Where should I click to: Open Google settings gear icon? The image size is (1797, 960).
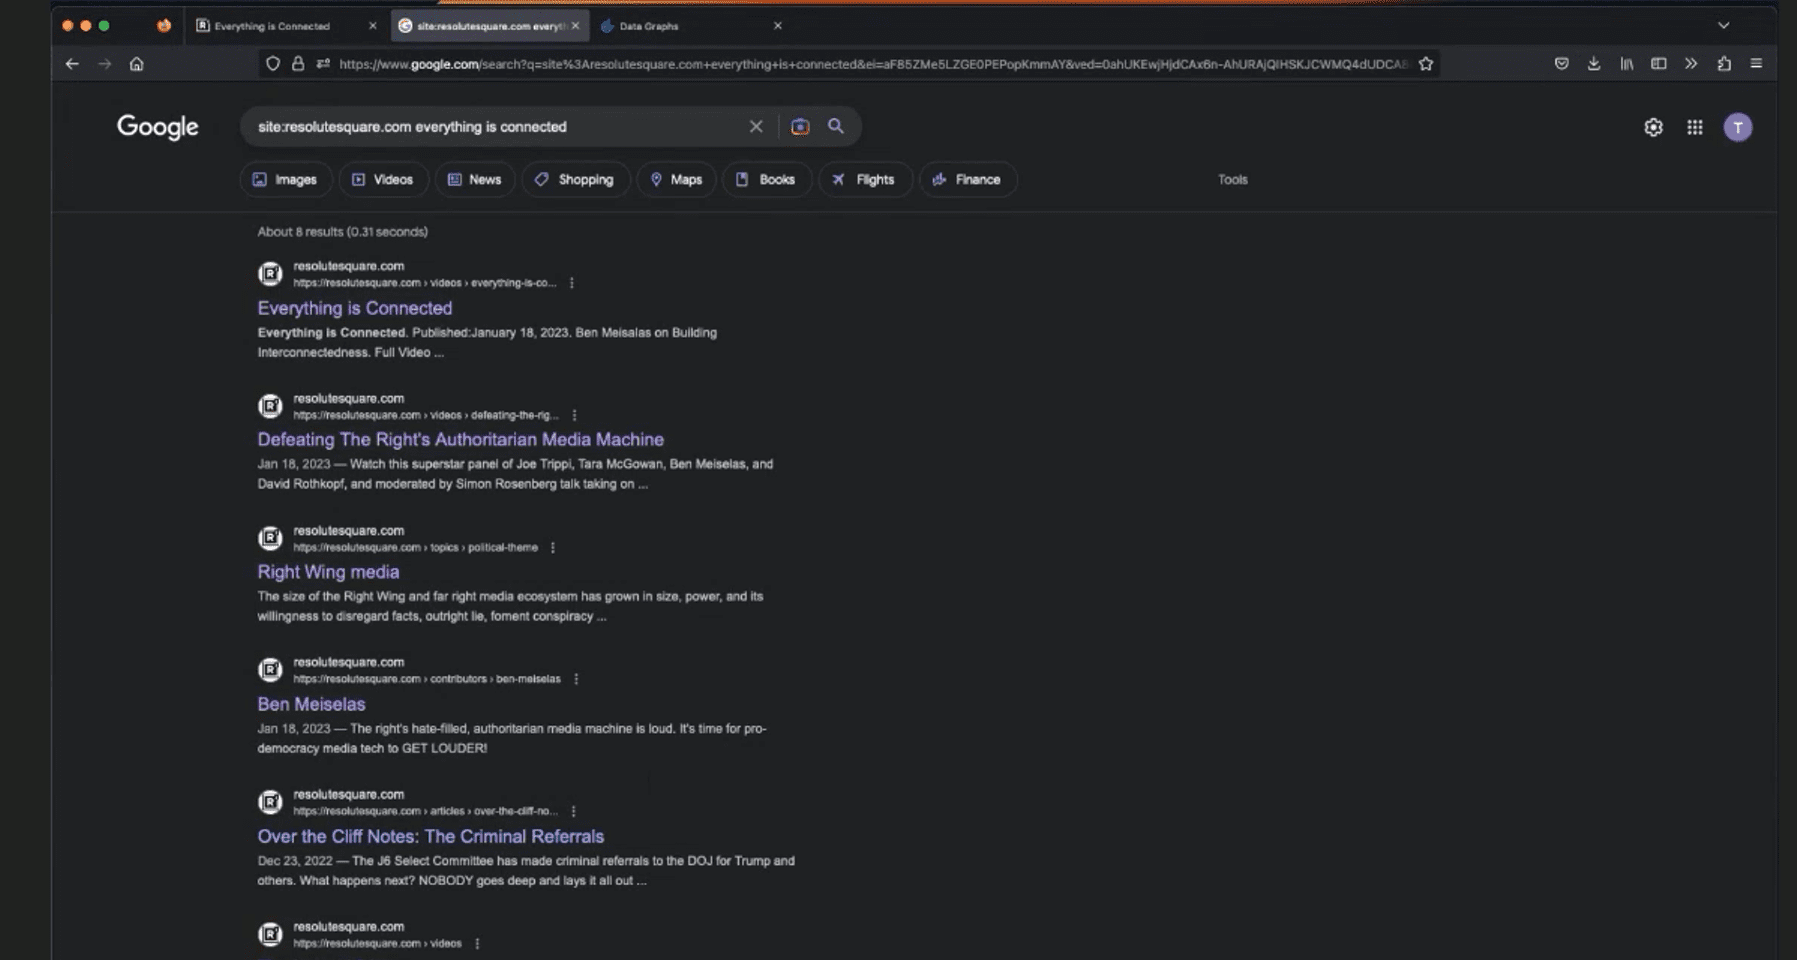(x=1653, y=127)
